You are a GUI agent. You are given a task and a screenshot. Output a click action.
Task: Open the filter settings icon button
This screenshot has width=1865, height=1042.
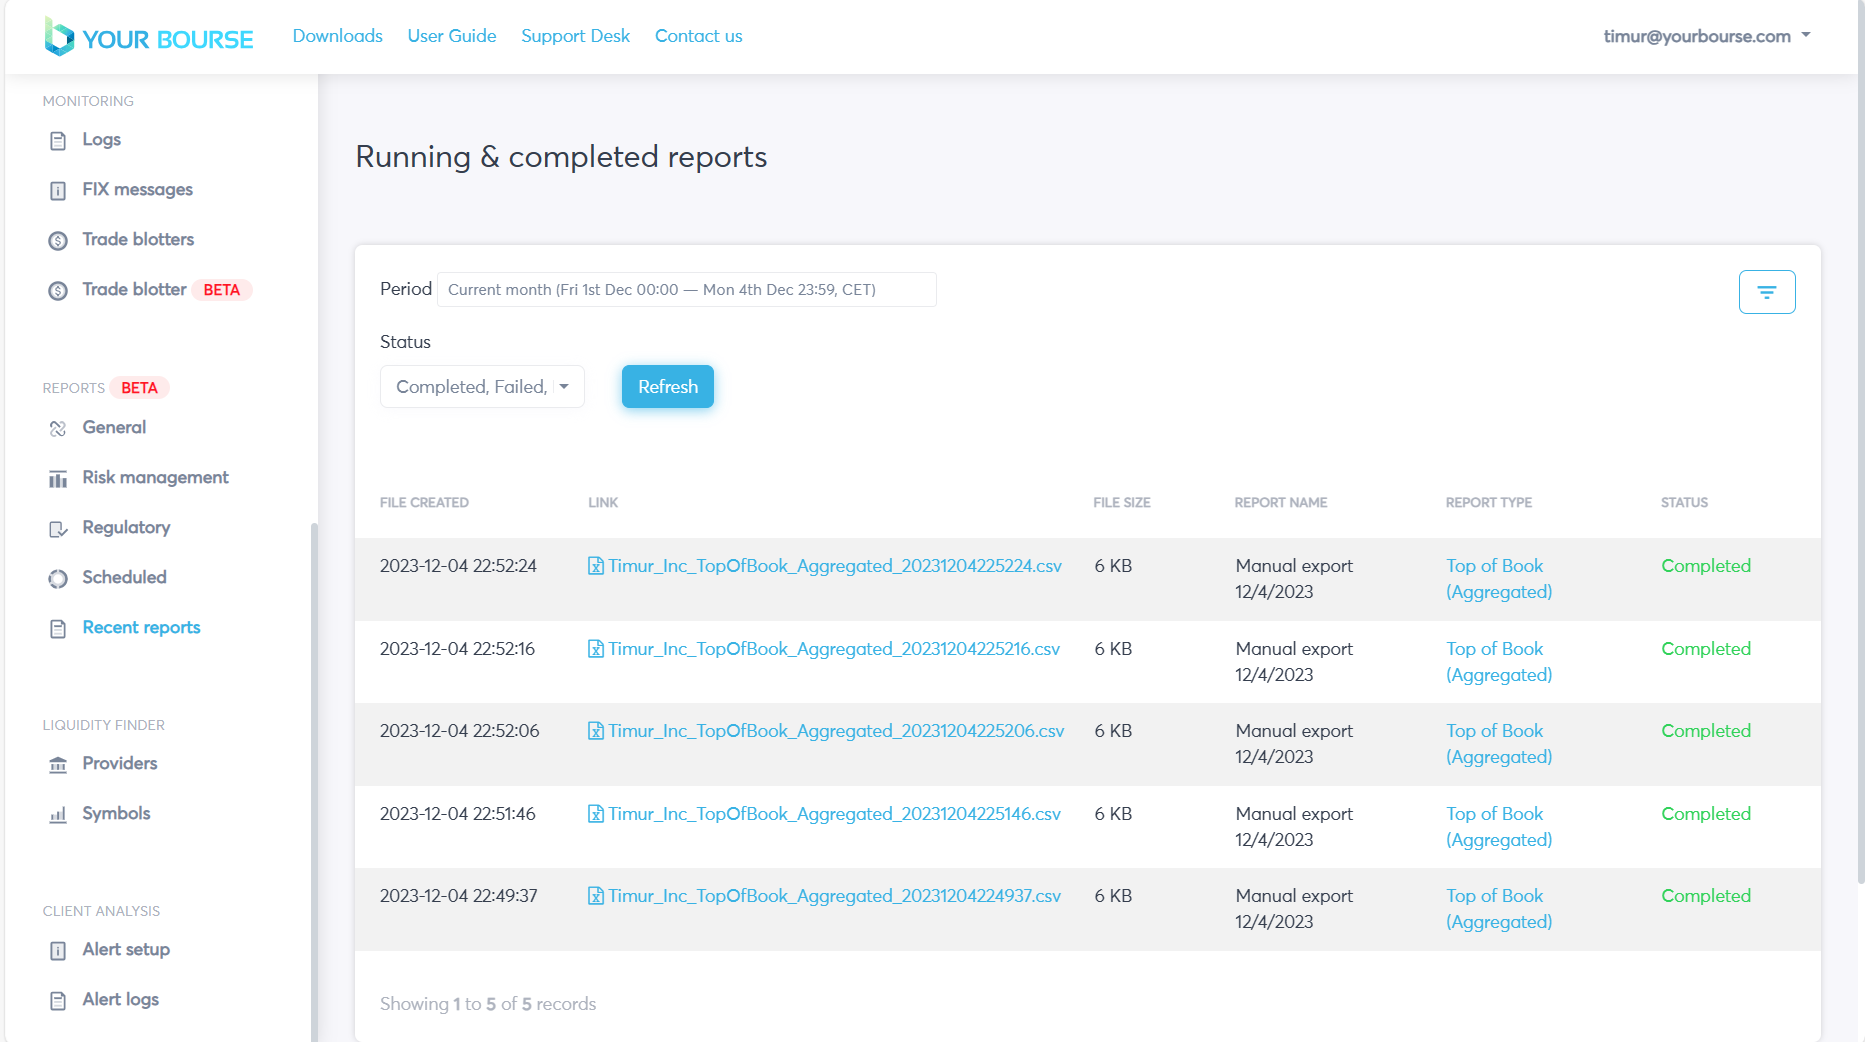[1766, 292]
